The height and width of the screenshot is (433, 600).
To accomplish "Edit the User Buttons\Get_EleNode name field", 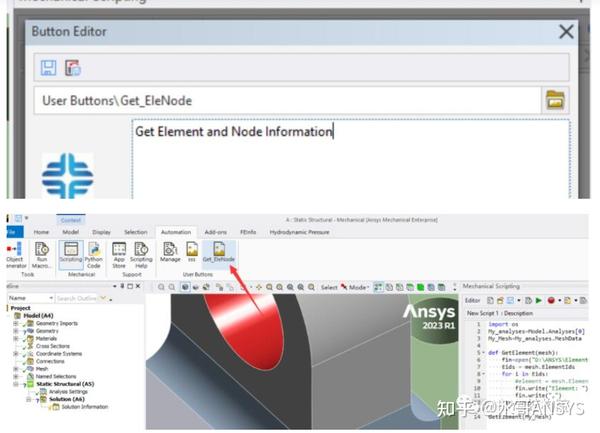I will 287,101.
